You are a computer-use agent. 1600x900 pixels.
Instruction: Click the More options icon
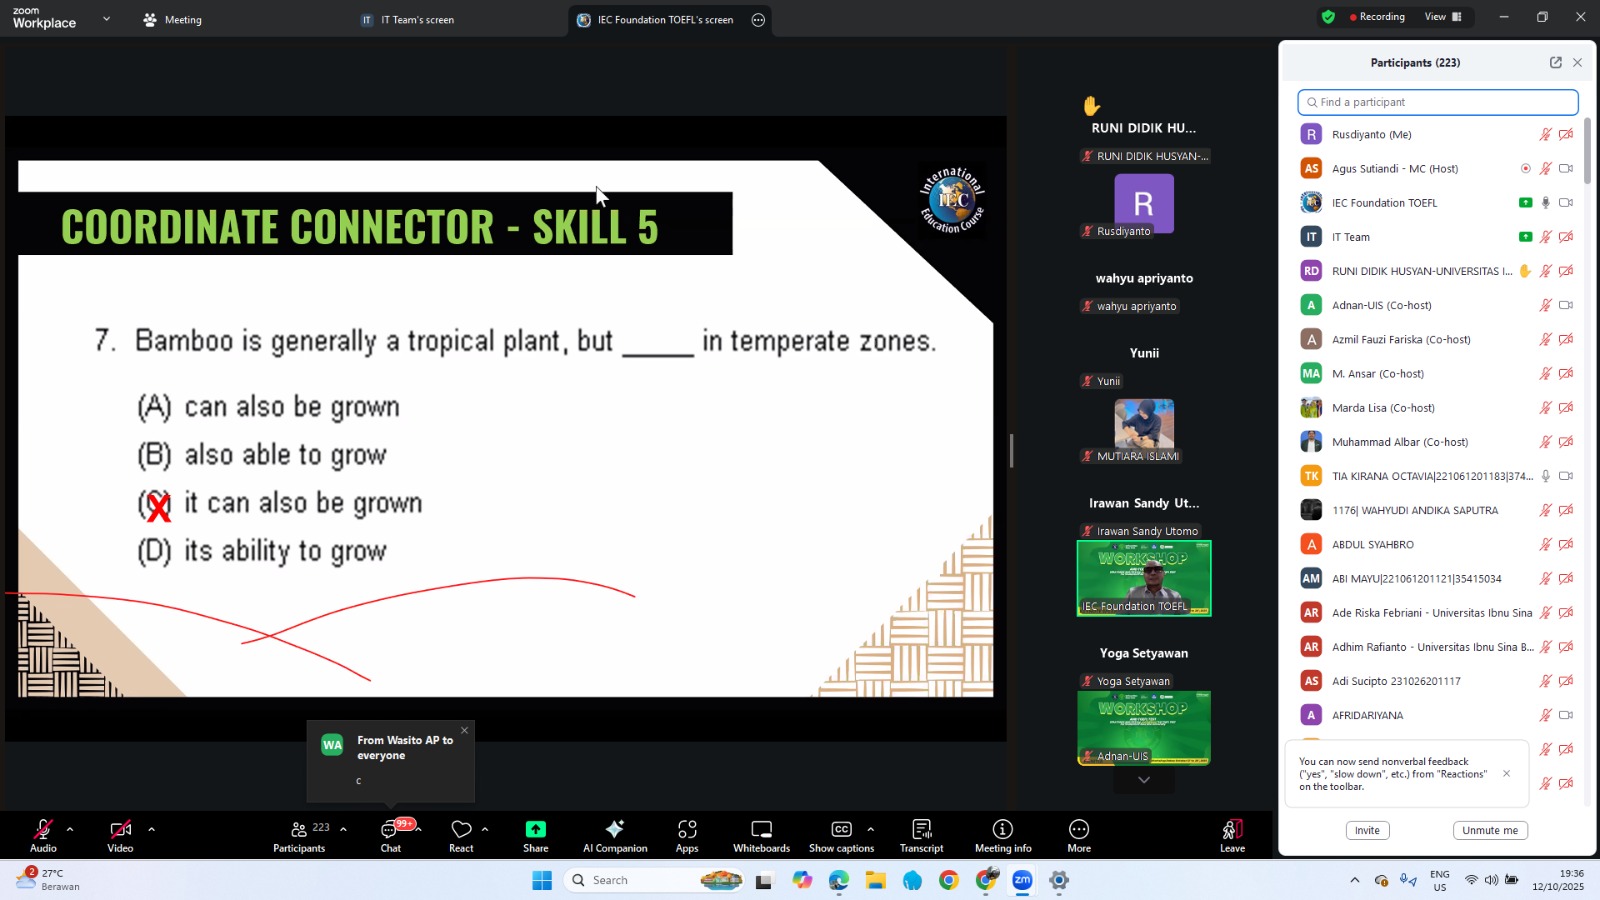pyautogui.click(x=1079, y=835)
